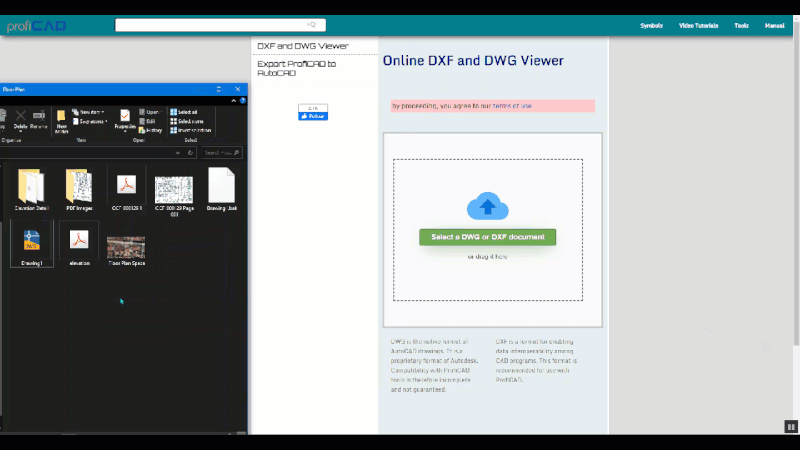Click the Properties icon in ribbon
Screen dimensions: 800x450
pyautogui.click(x=125, y=119)
